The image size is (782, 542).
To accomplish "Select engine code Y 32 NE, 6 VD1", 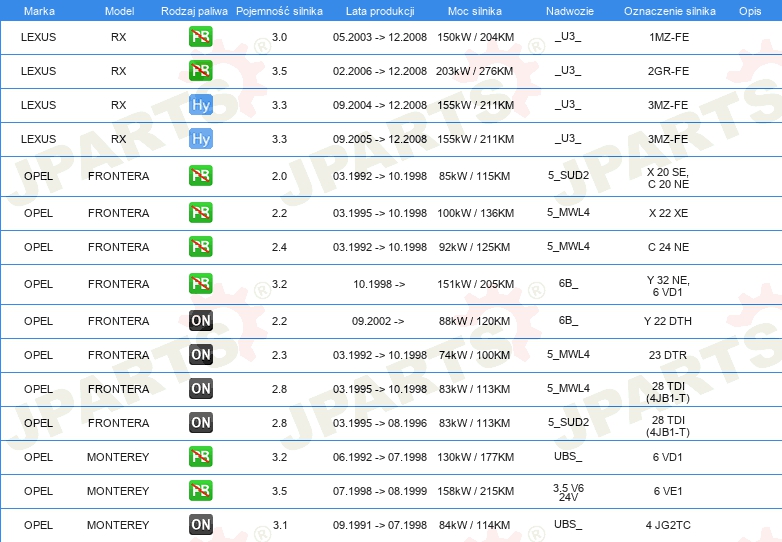I will (668, 286).
